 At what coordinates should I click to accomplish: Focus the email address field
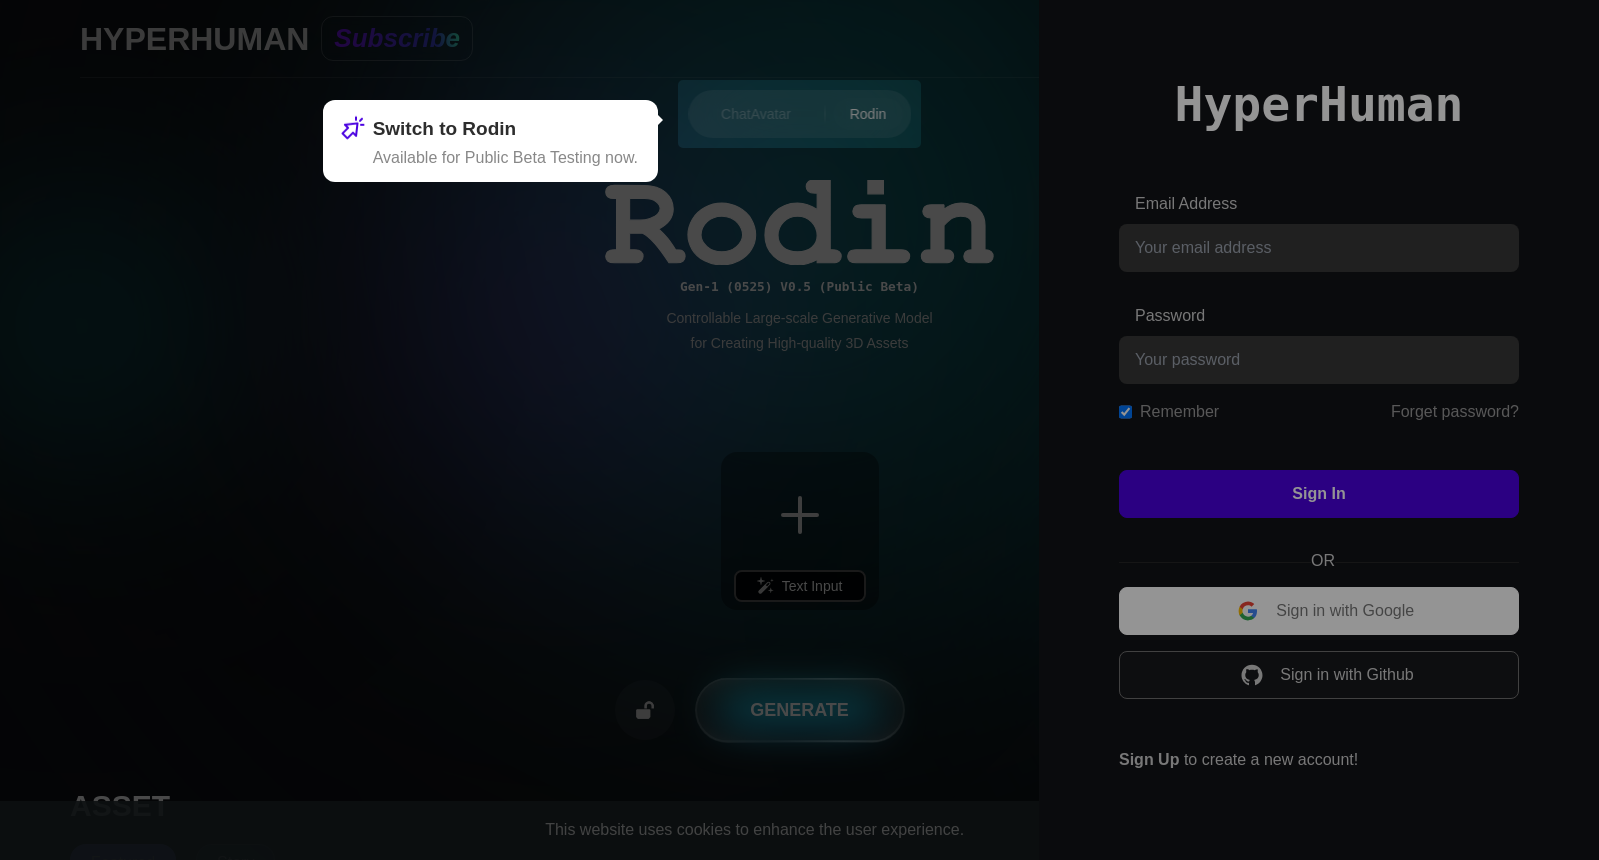(1319, 248)
